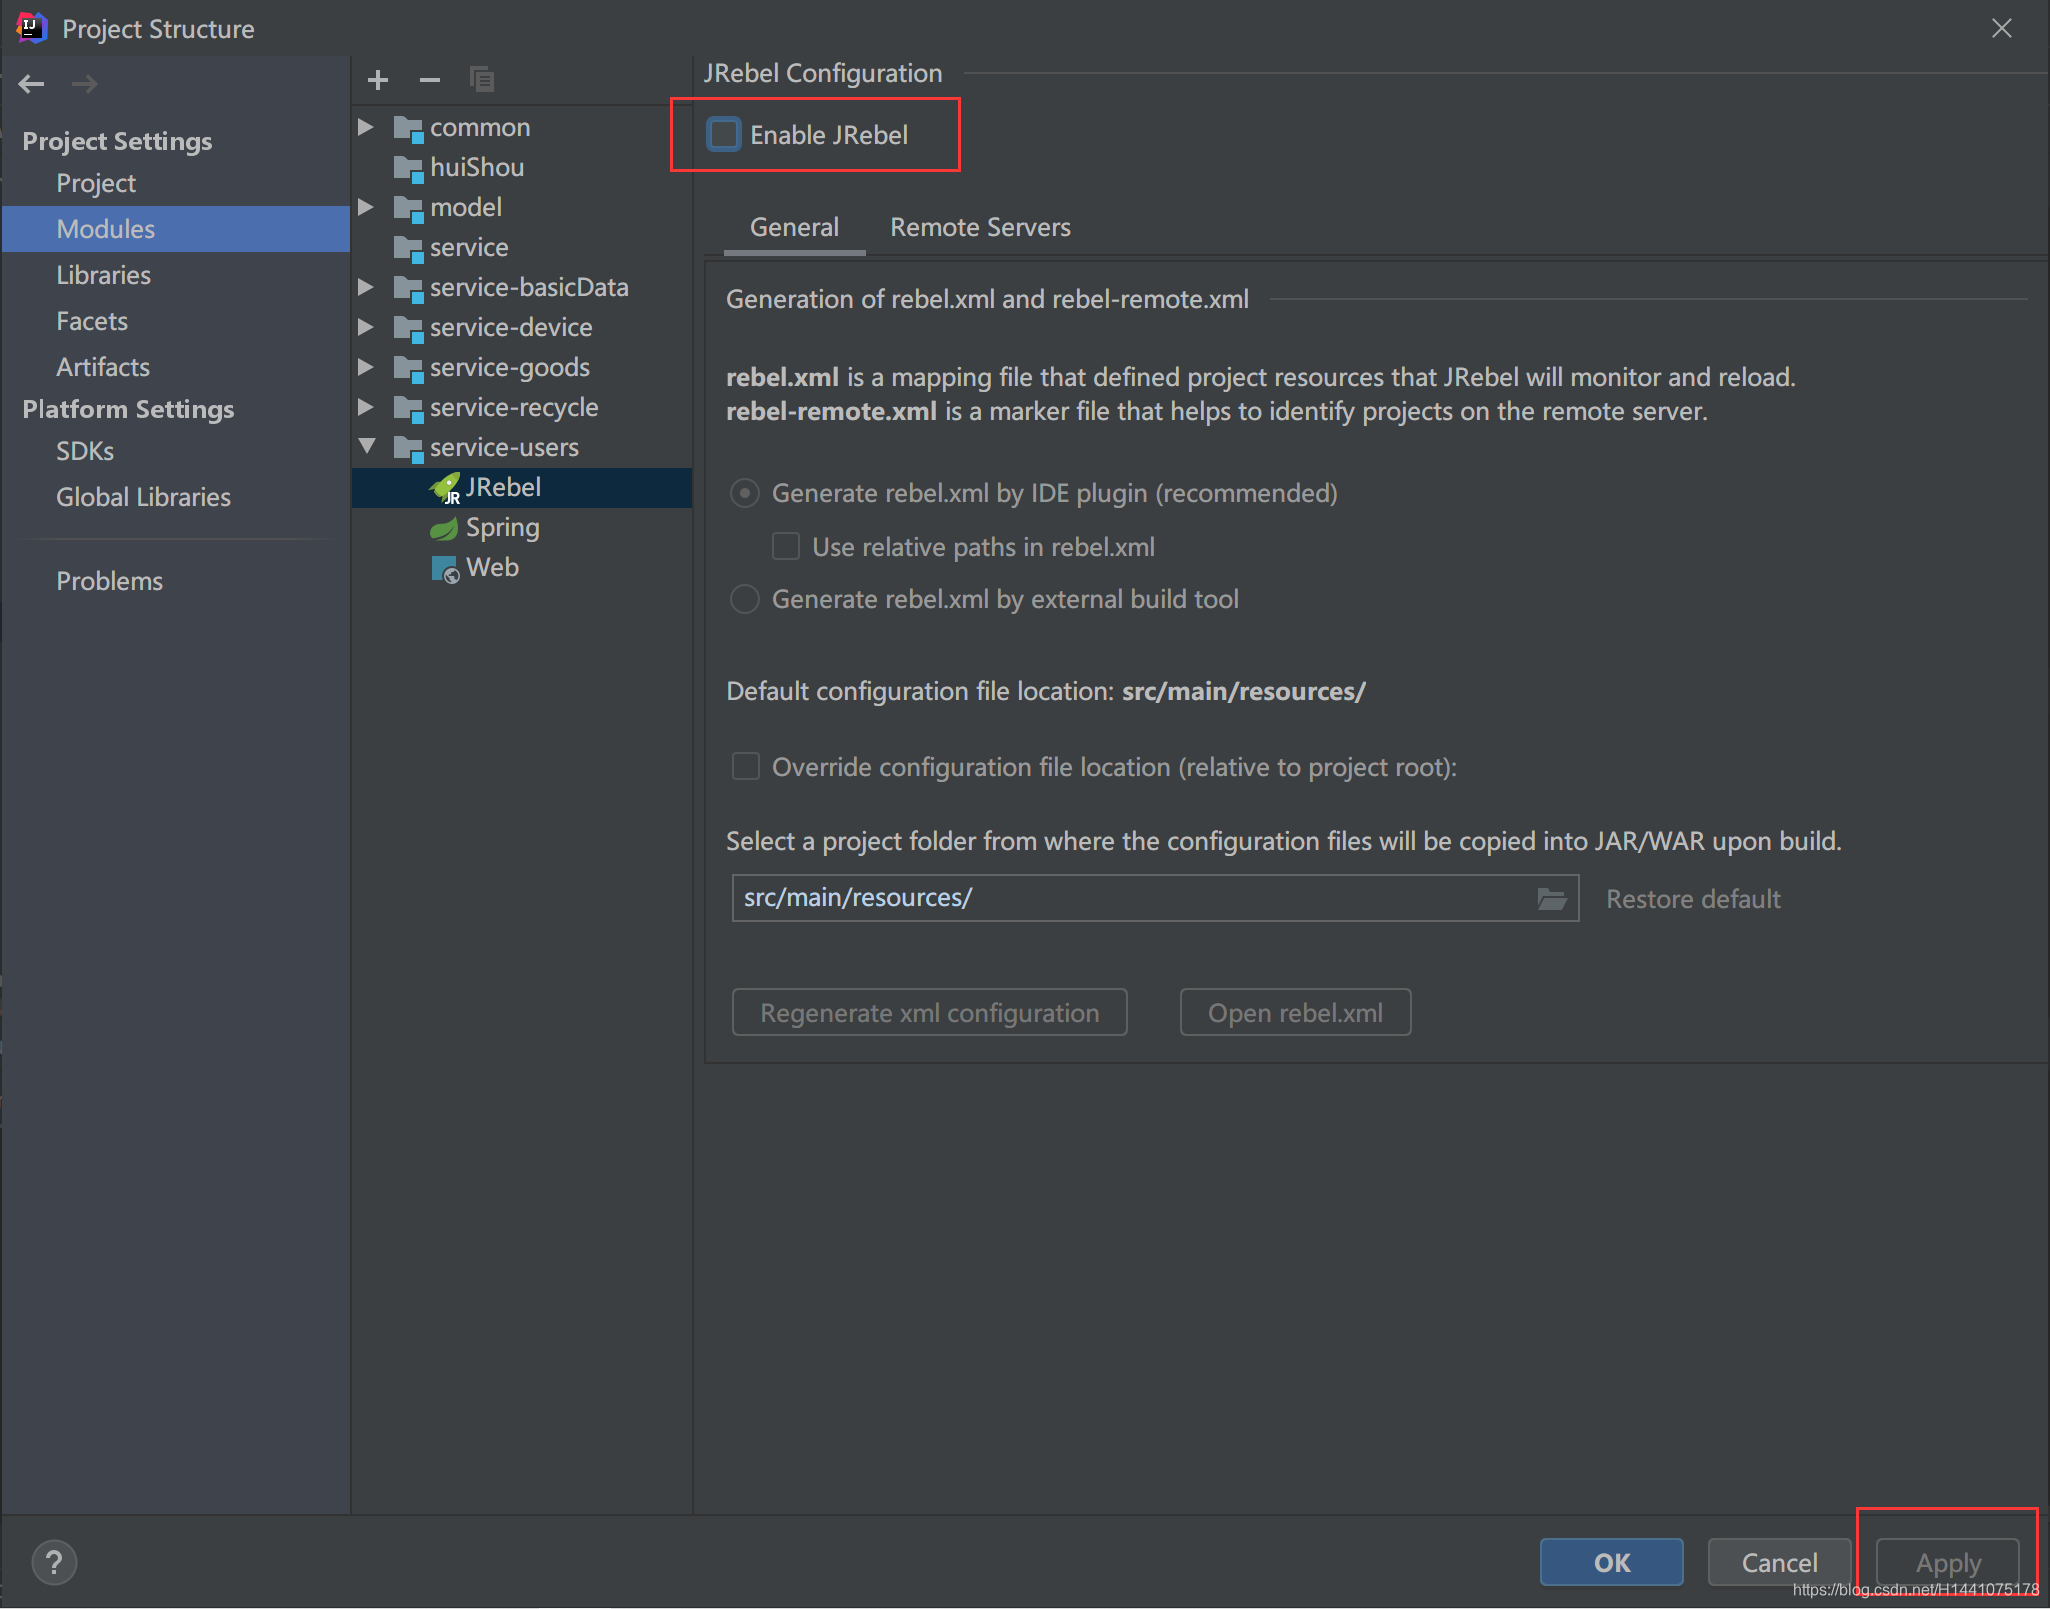Image resolution: width=2050 pixels, height=1609 pixels.
Task: Click the service-users folder icon
Action: click(408, 449)
